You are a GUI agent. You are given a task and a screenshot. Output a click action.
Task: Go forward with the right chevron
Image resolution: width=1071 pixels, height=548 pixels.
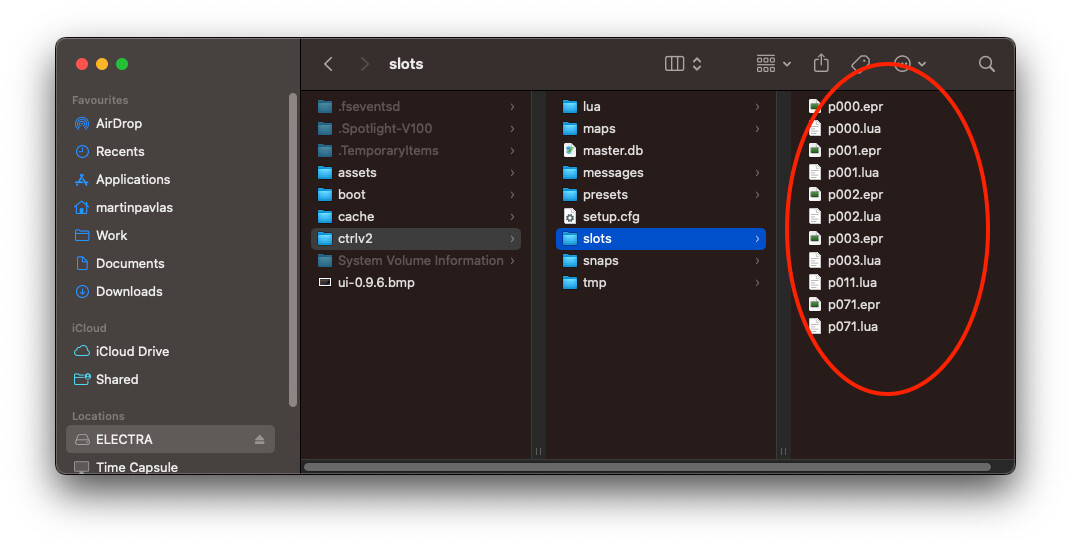[x=364, y=64]
